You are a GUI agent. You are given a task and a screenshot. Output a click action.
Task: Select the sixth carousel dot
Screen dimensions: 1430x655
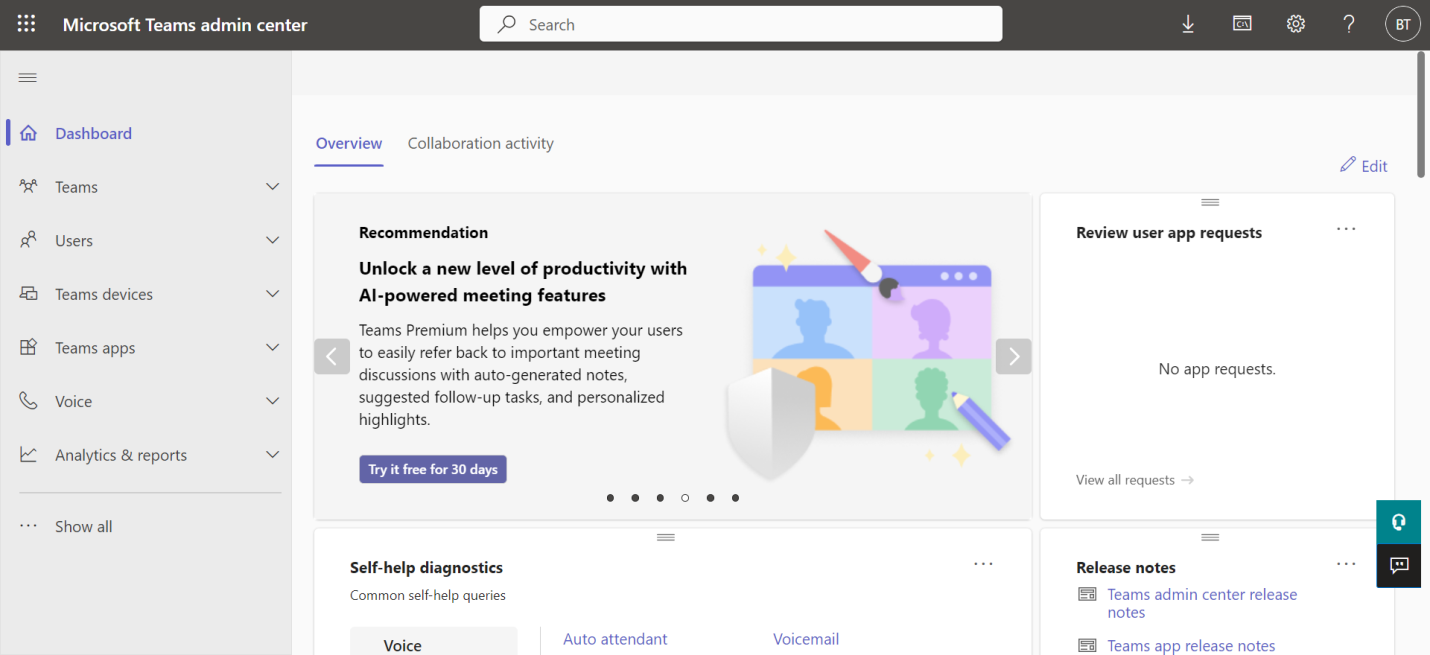[735, 497]
